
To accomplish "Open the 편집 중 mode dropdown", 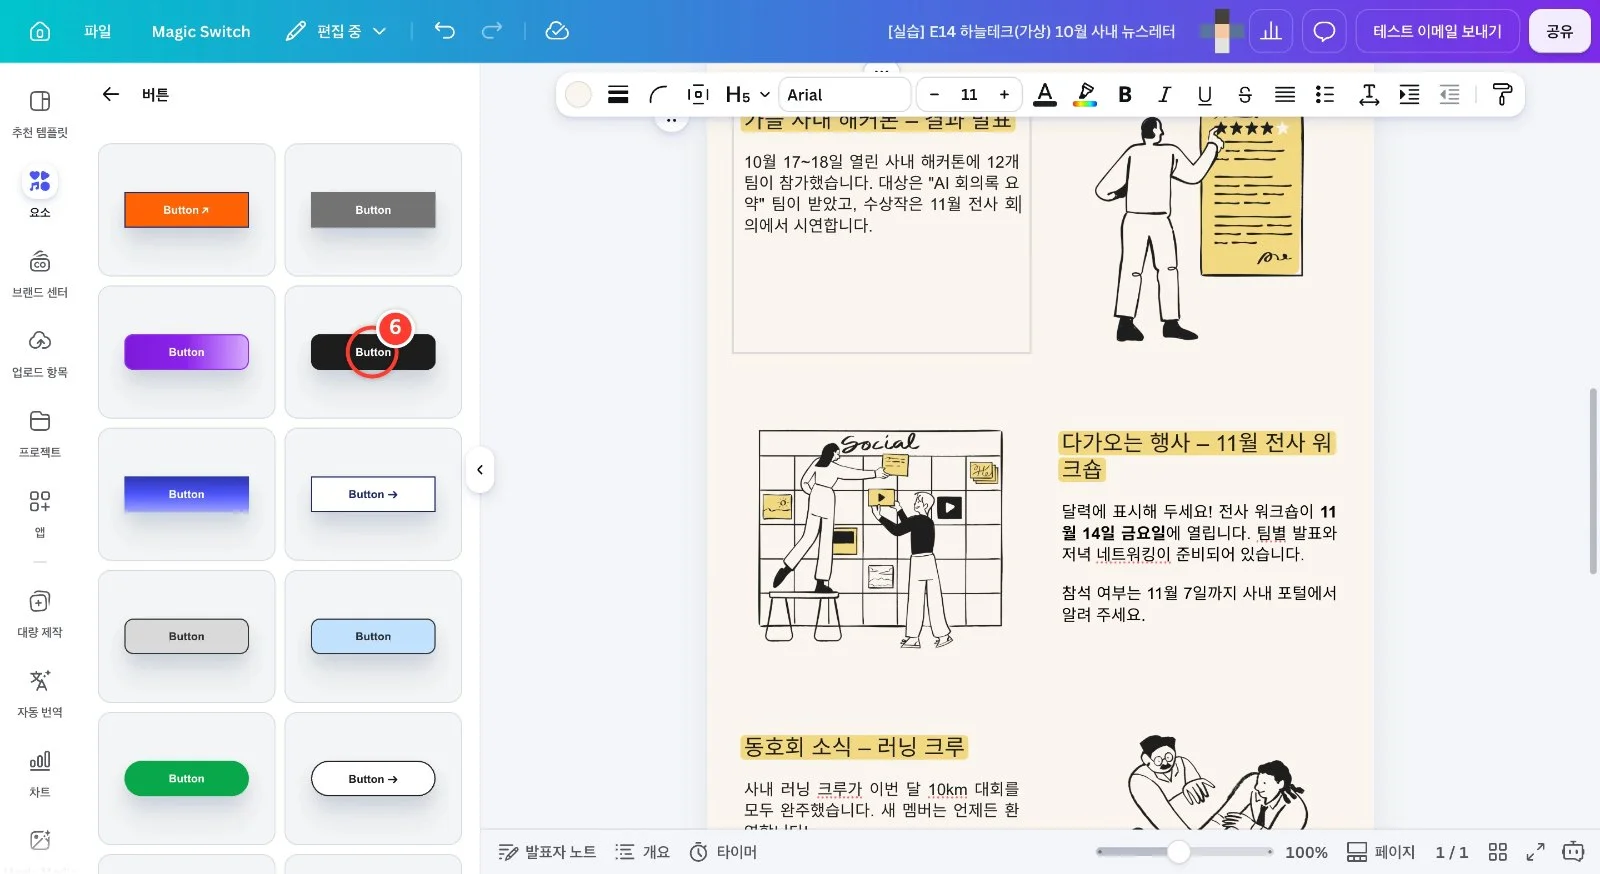I will 336,31.
